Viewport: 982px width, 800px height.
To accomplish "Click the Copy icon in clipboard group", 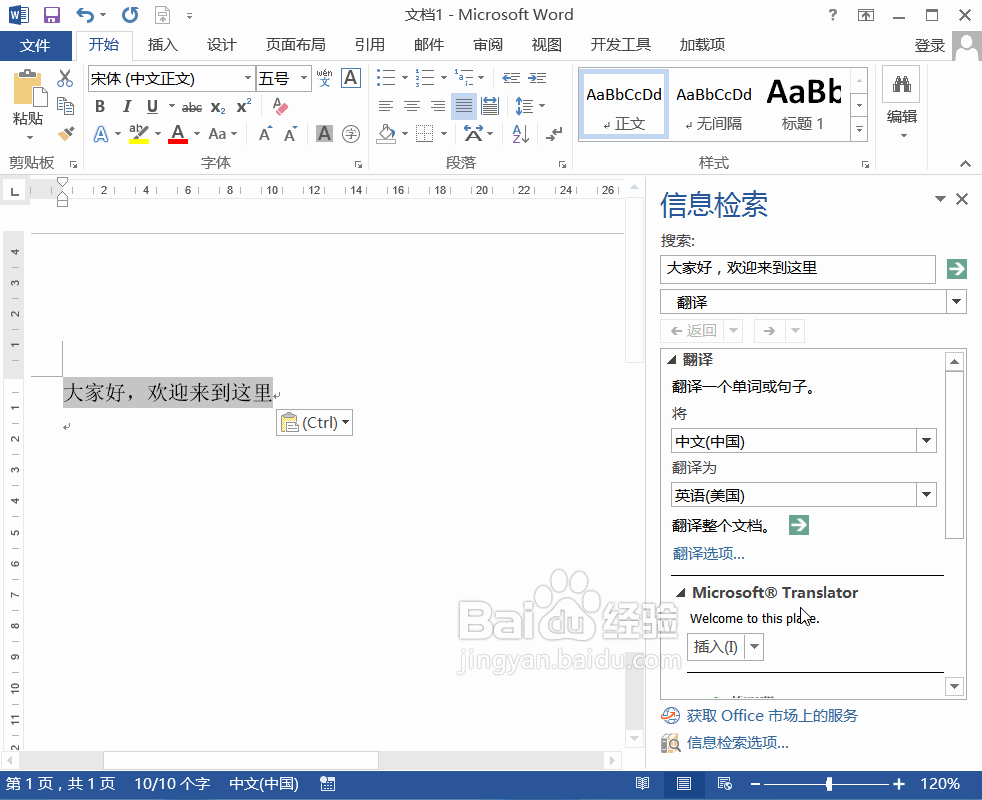I will coord(65,105).
